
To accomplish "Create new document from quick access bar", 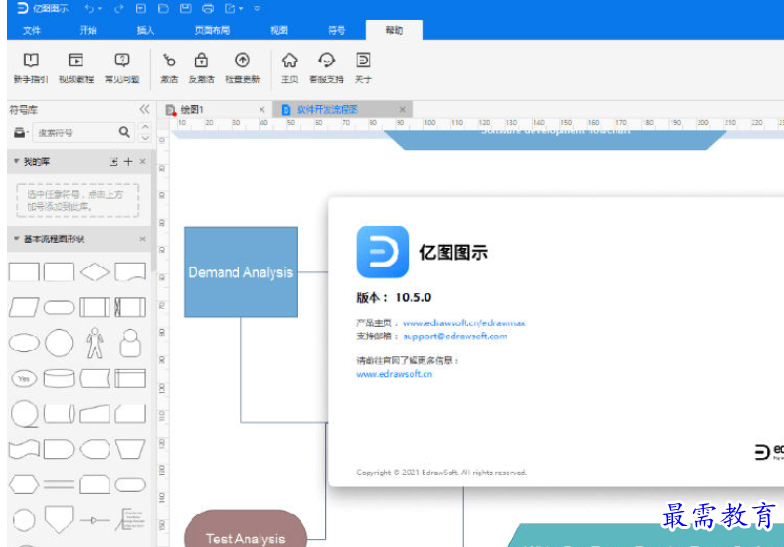I will pos(141,8).
